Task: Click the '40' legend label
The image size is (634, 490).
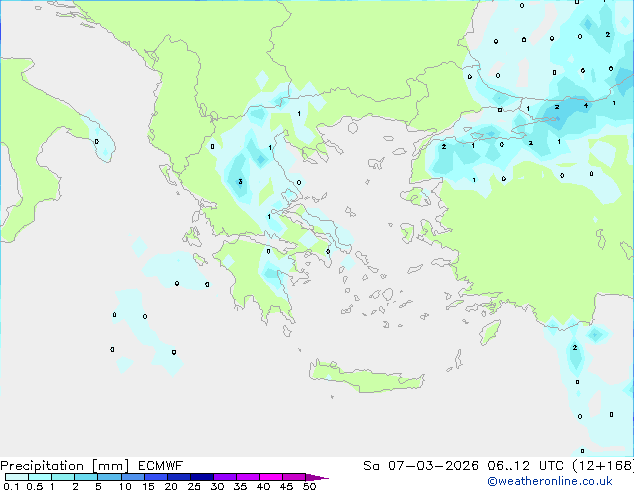Action: (x=263, y=486)
